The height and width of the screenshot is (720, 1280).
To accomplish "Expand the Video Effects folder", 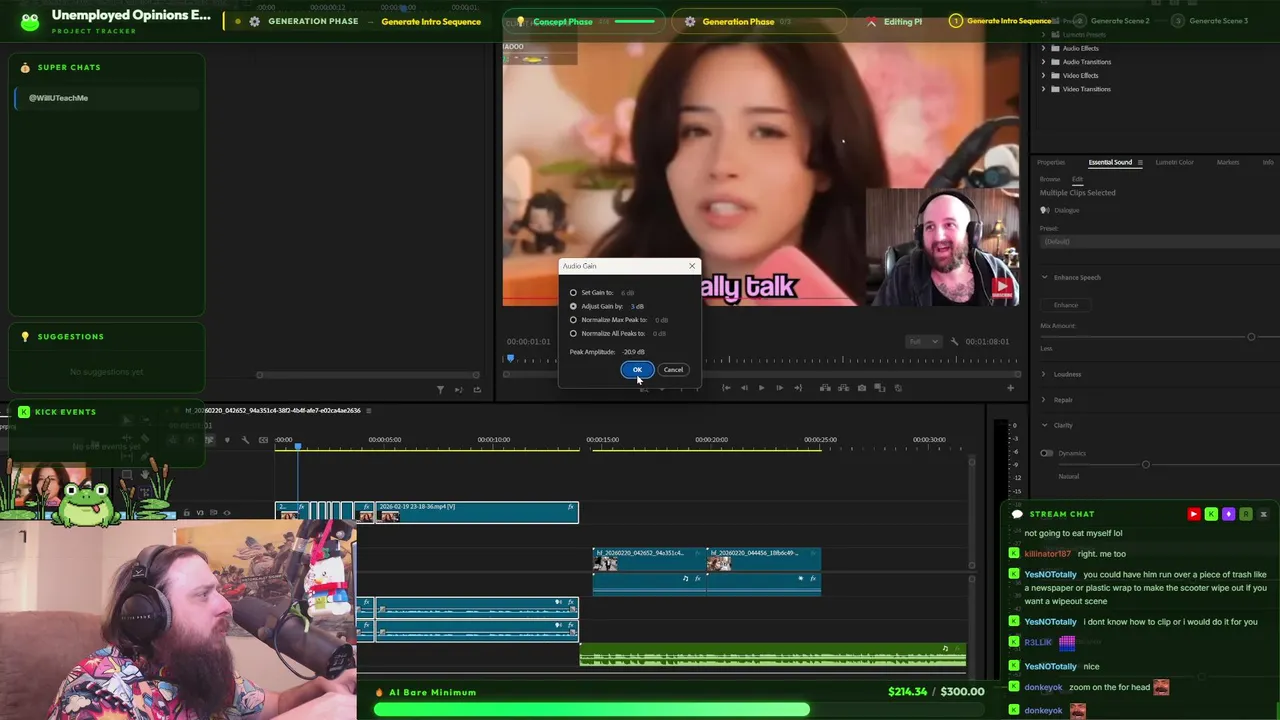I will (x=1043, y=75).
